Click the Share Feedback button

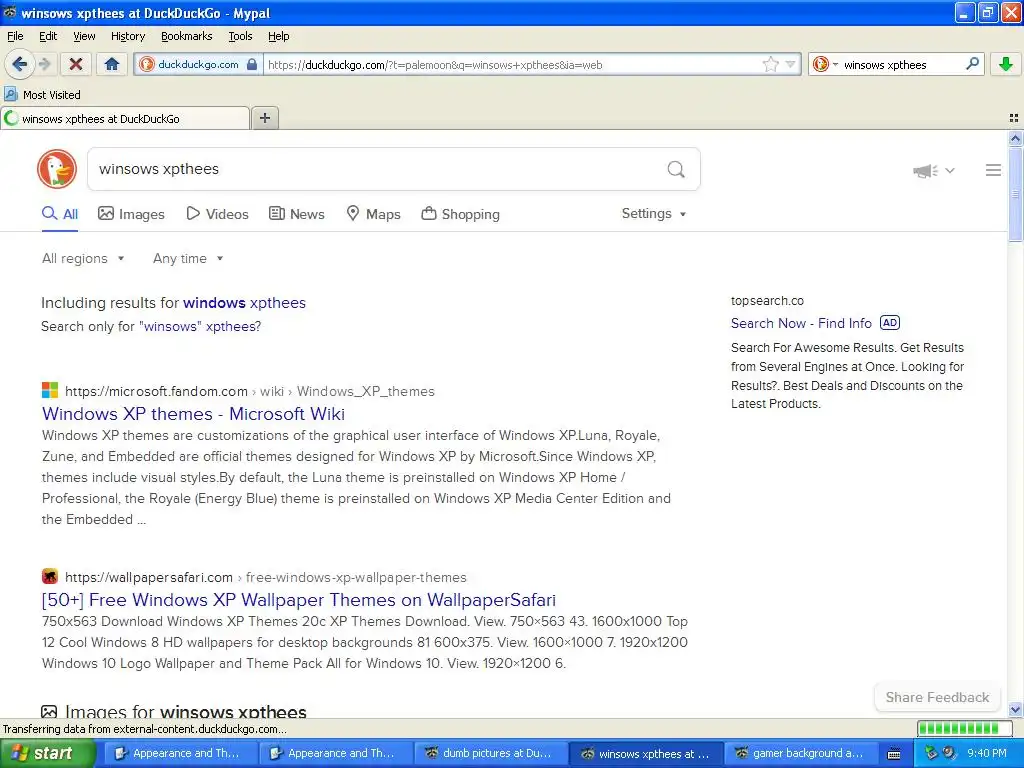point(937,697)
